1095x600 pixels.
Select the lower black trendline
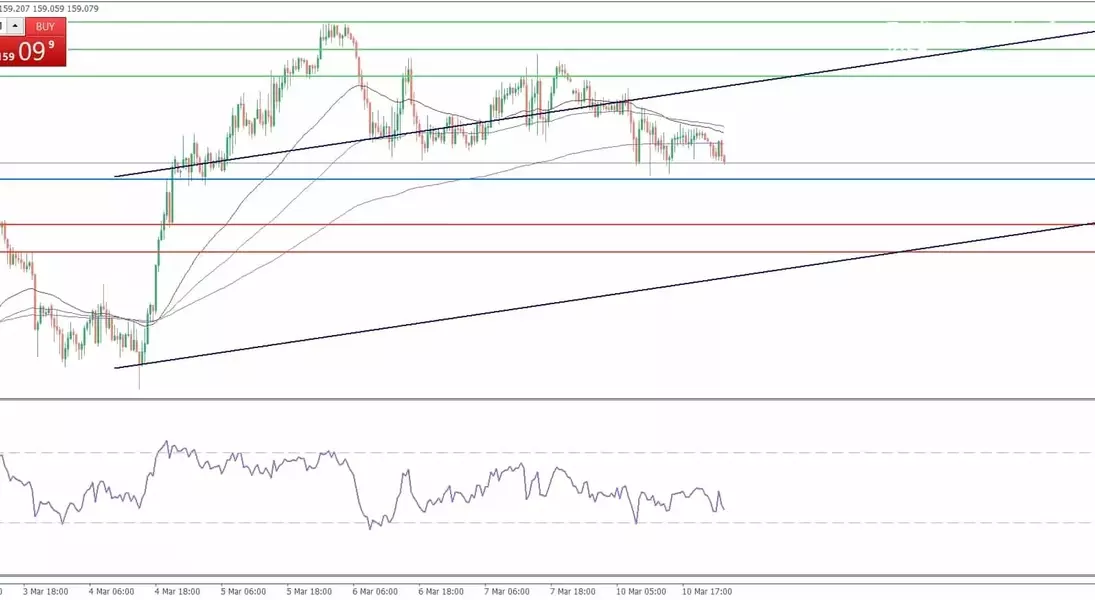[600, 297]
